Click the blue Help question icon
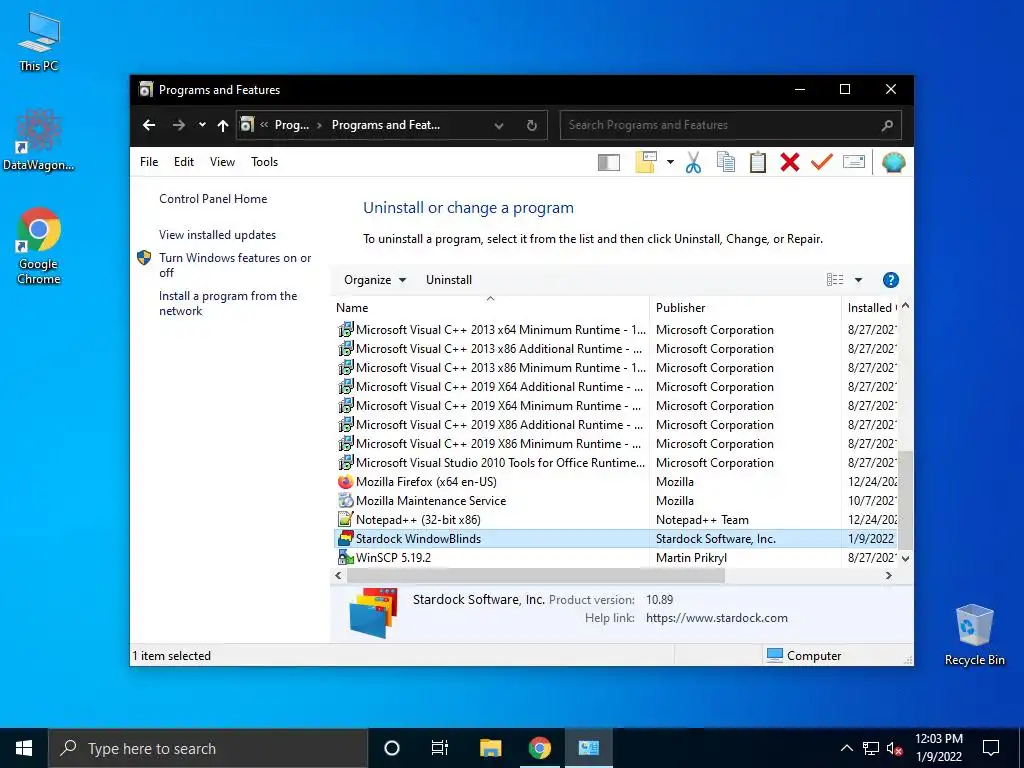The height and width of the screenshot is (768, 1024). (x=890, y=280)
